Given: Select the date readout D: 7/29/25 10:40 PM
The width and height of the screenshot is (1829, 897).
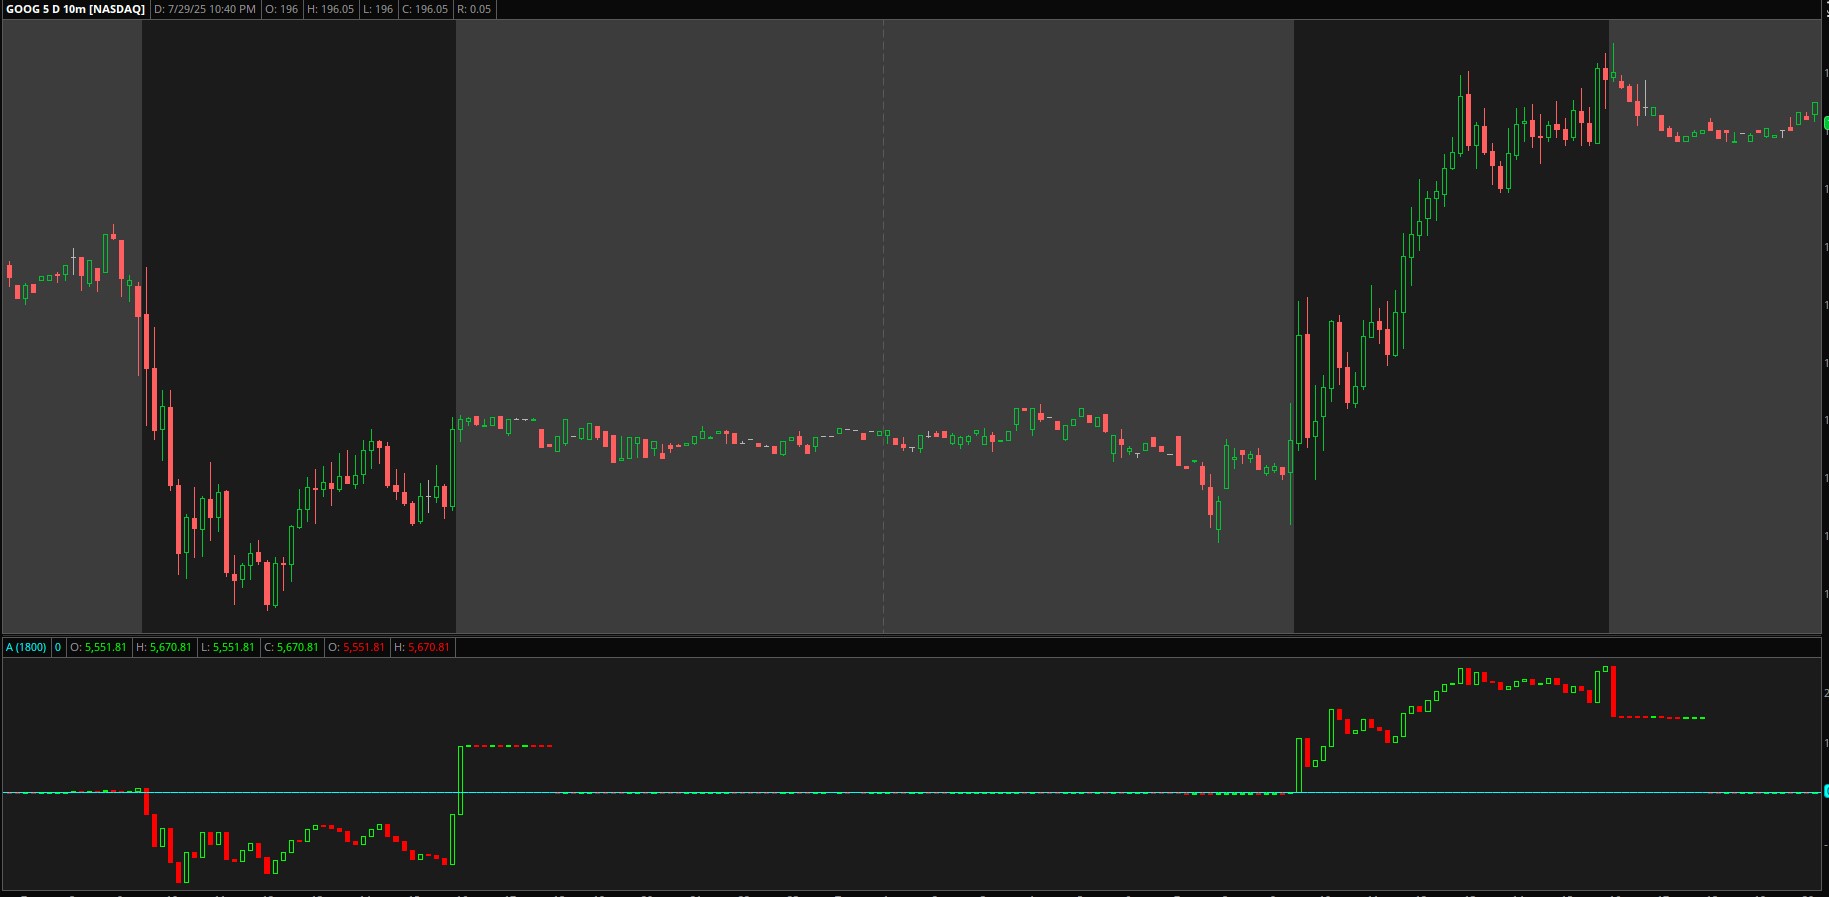Looking at the screenshot, I should pyautogui.click(x=205, y=9).
